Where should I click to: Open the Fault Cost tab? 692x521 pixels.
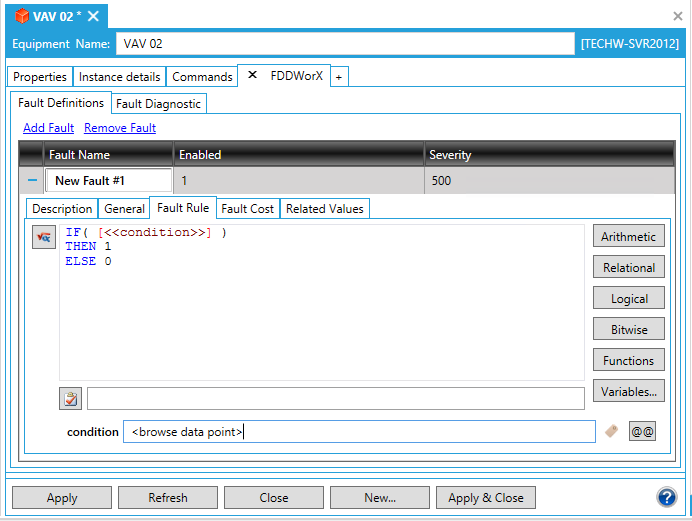(x=247, y=209)
